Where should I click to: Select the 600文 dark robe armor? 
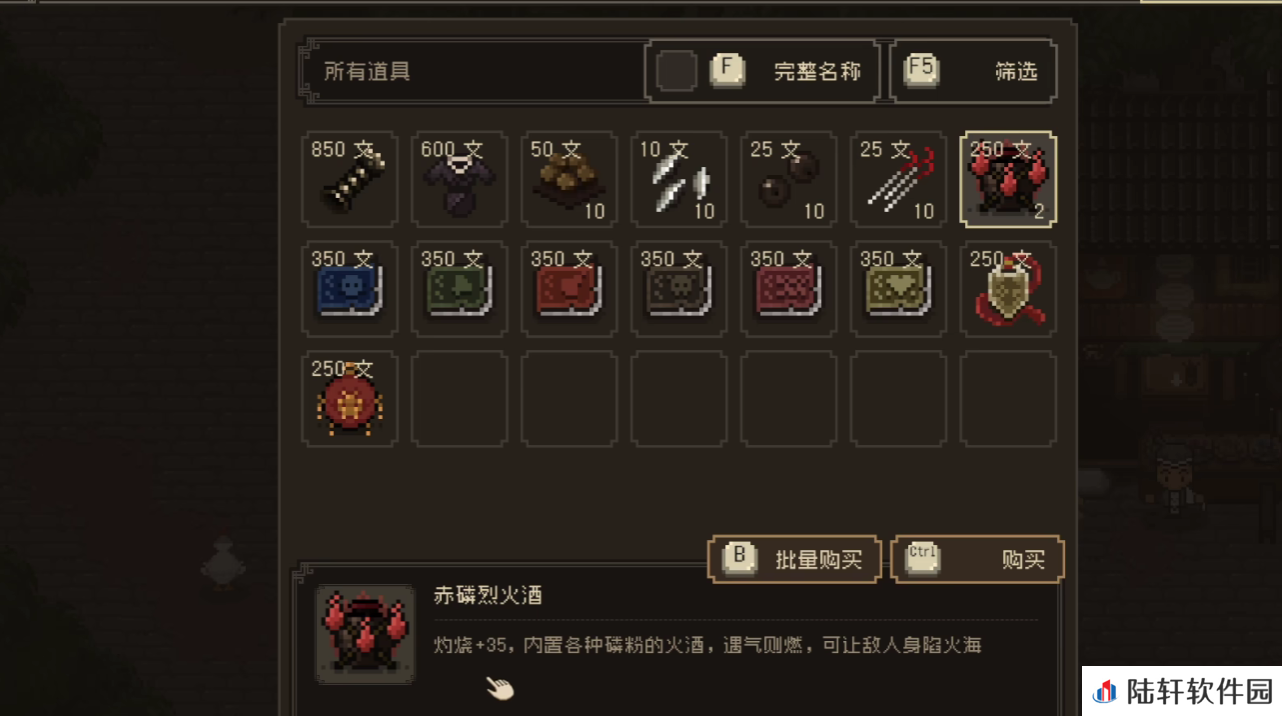click(x=460, y=180)
